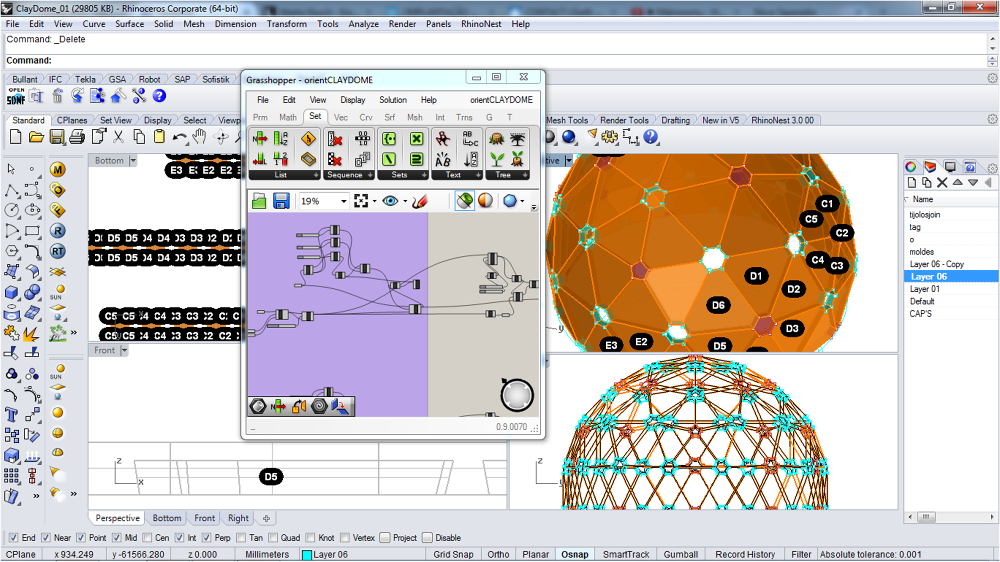The image size is (1000, 562).
Task: Click the Pan hand tool icon
Action: click(x=200, y=137)
